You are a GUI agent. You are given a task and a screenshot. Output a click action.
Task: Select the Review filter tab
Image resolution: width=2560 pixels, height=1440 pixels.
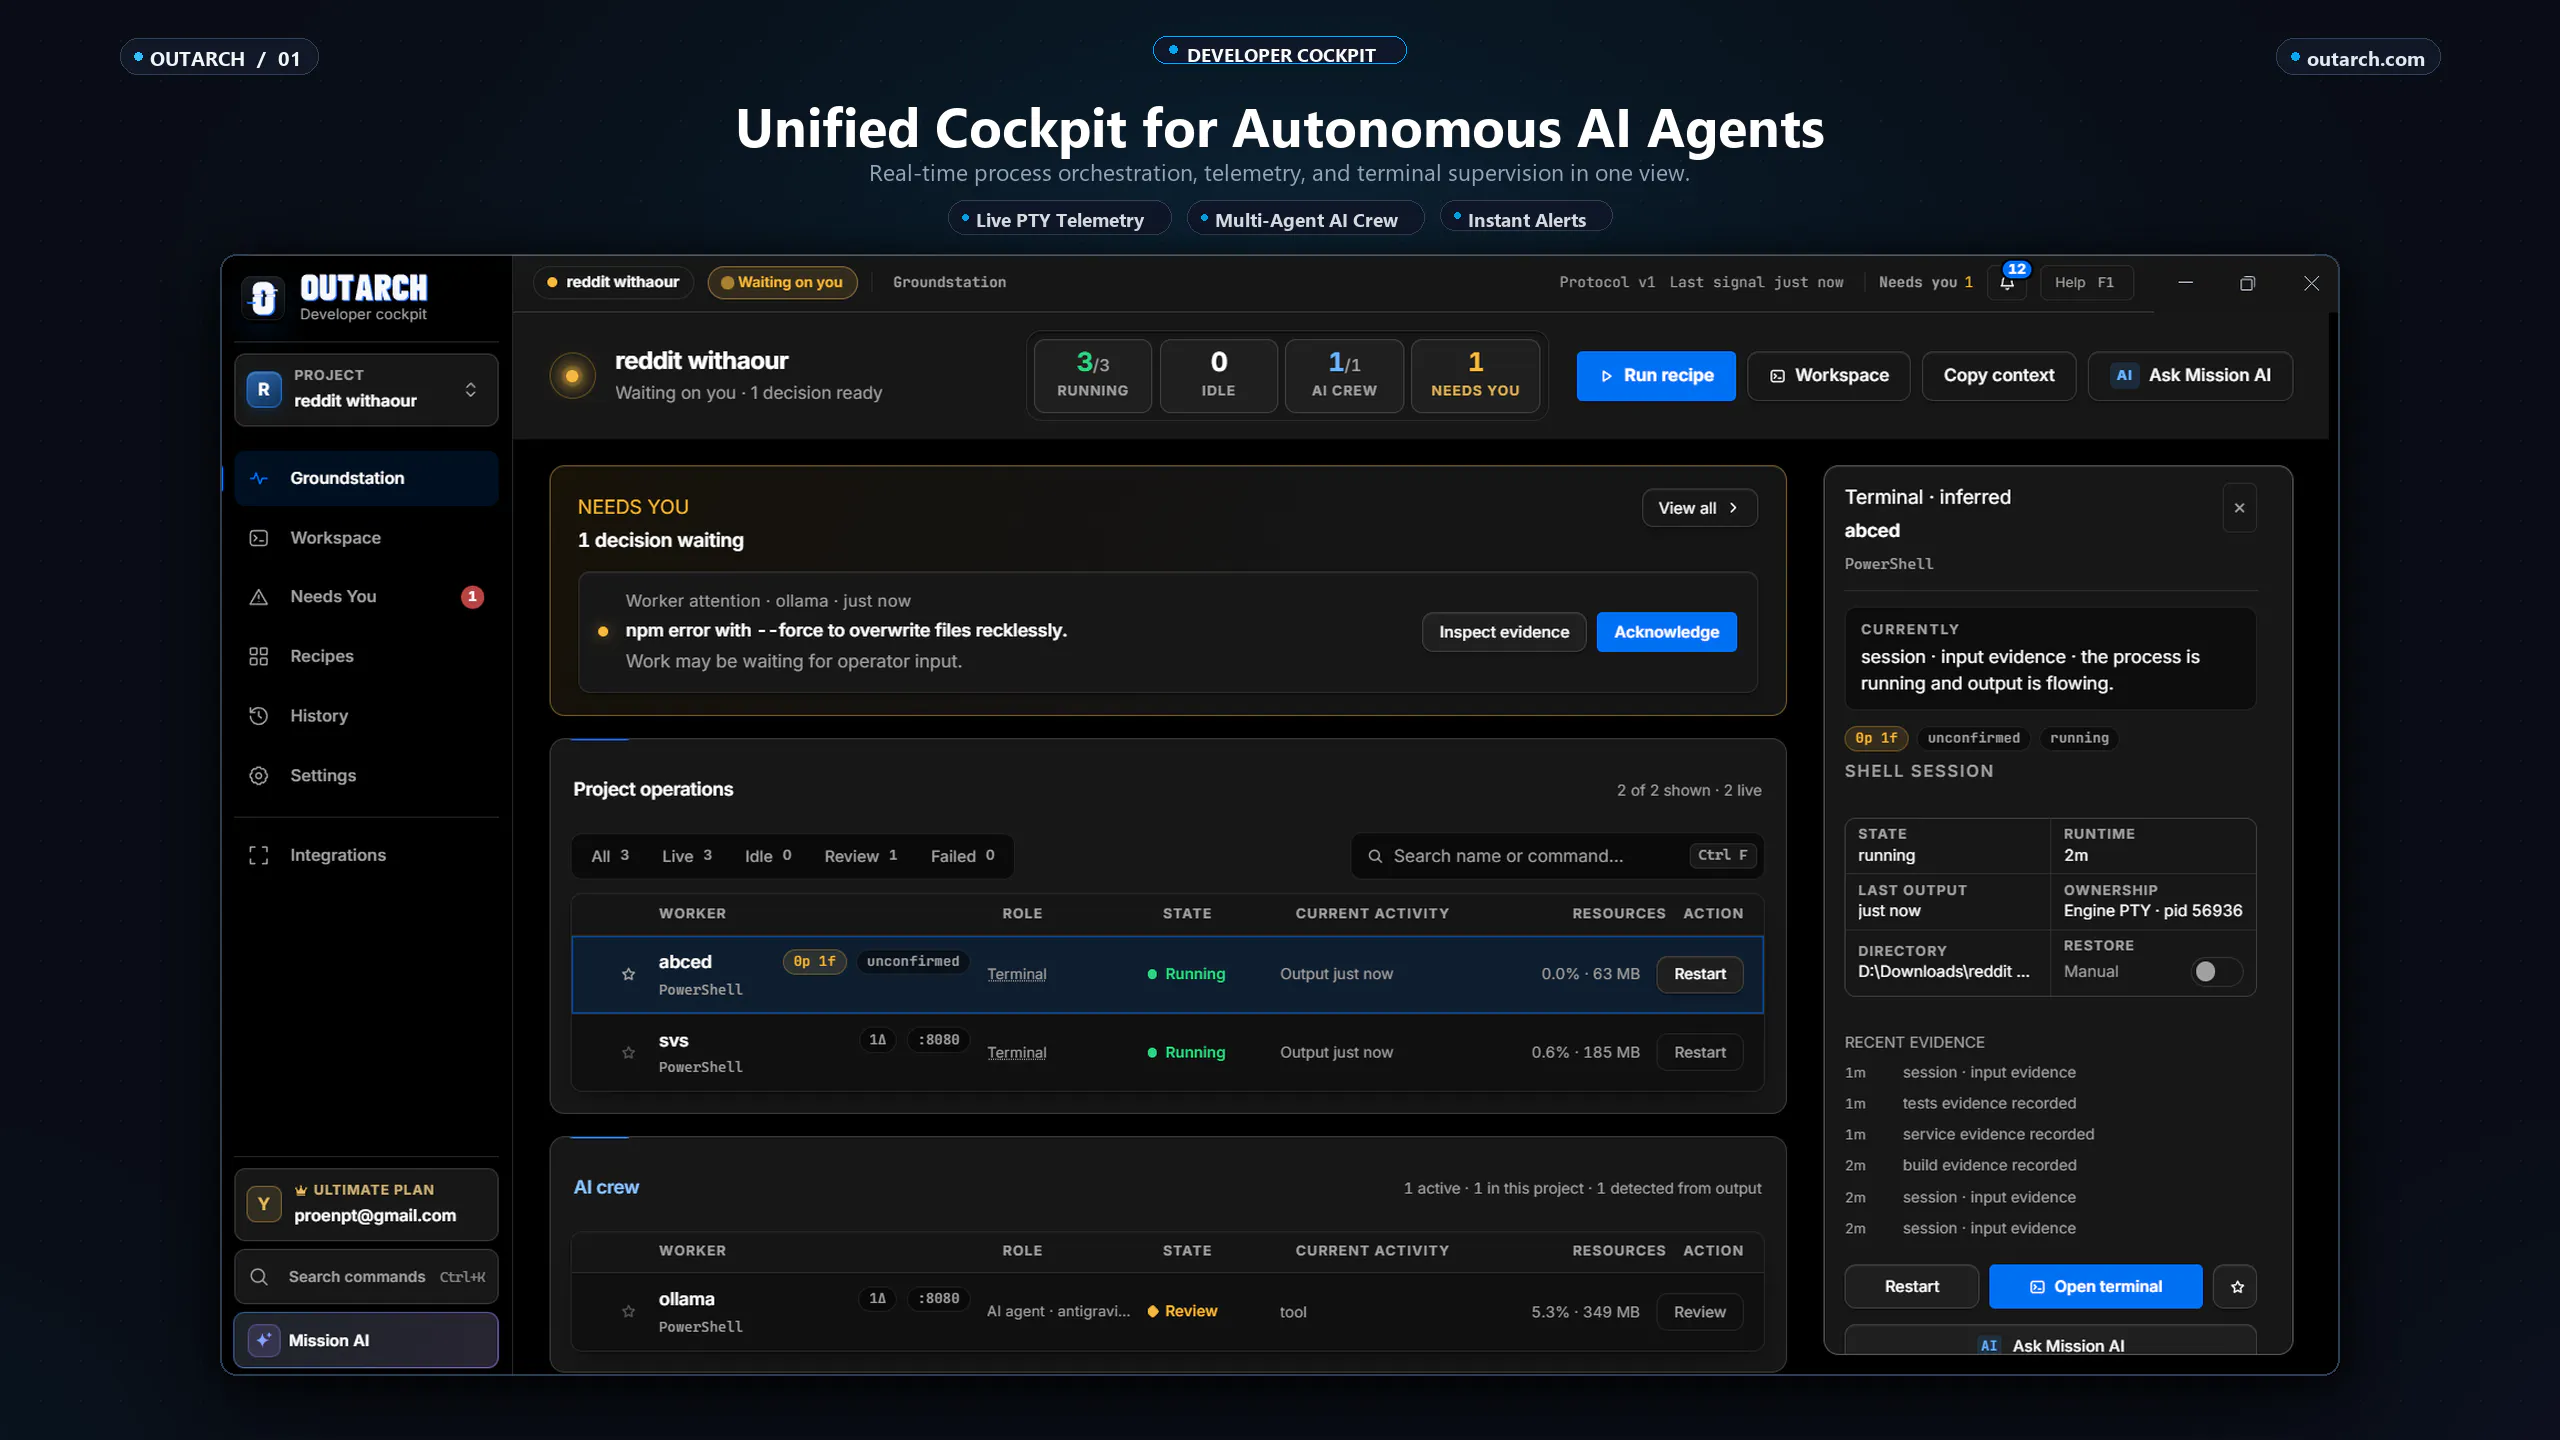point(860,856)
